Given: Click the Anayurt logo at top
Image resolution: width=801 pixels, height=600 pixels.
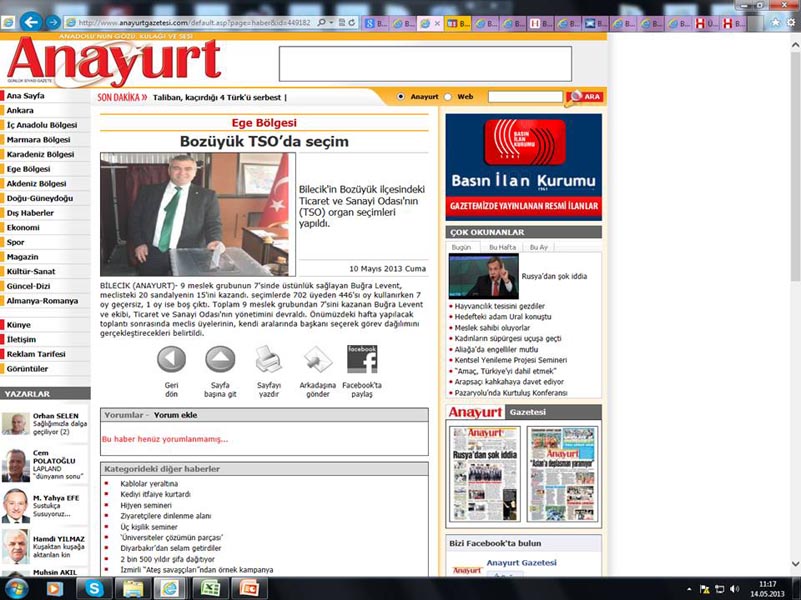Looking at the screenshot, I should point(114,62).
